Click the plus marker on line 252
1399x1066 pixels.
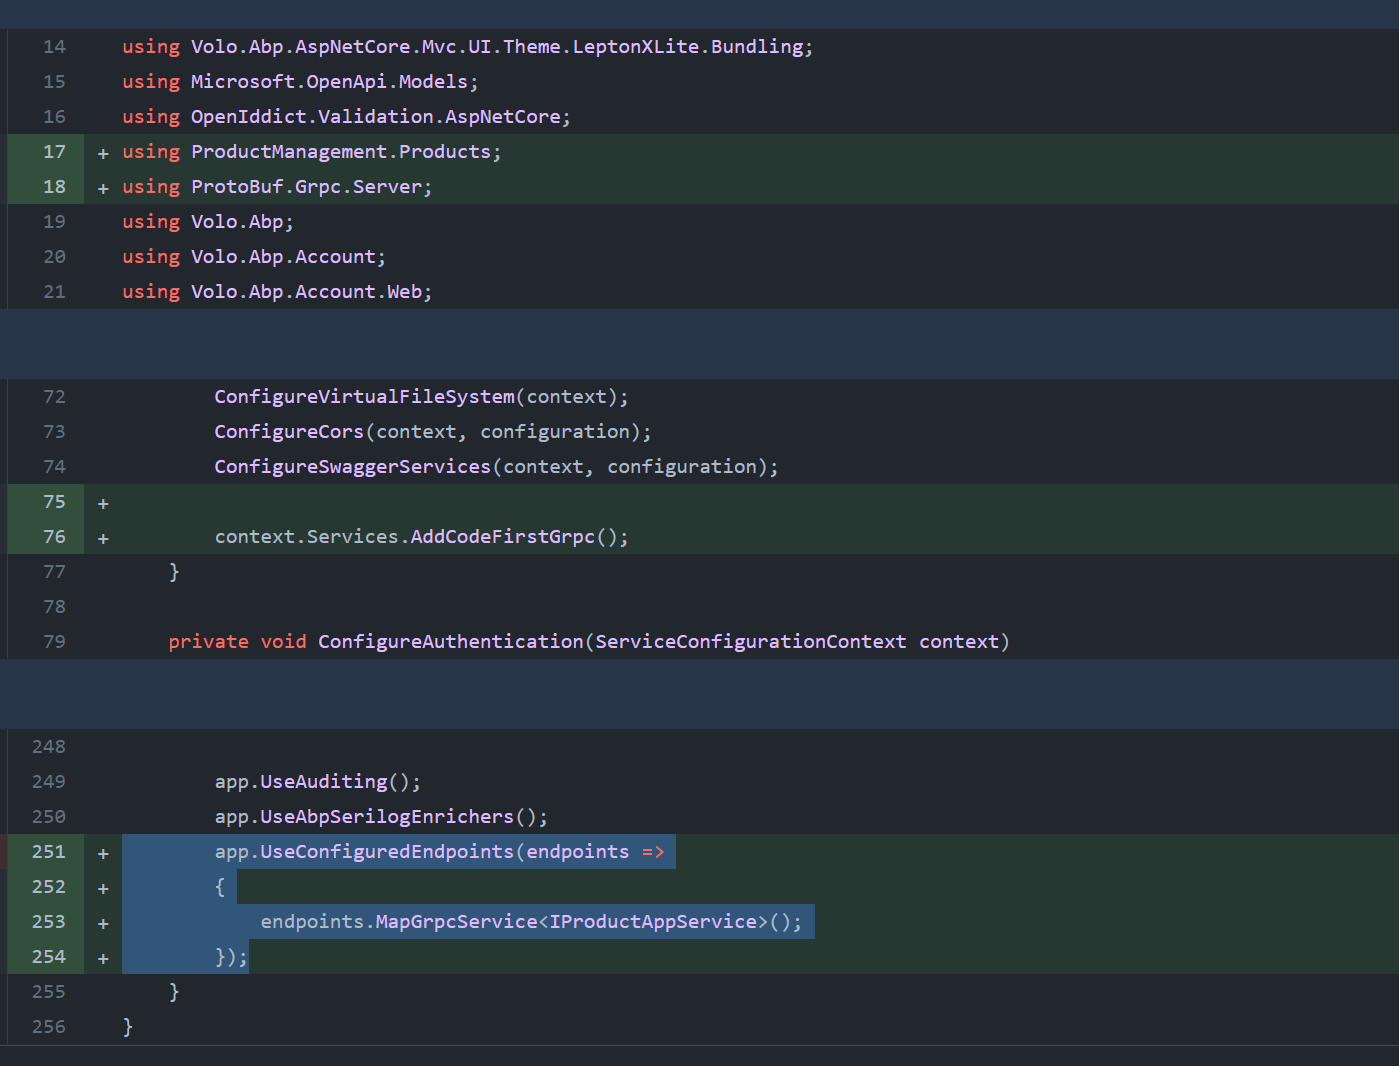click(x=103, y=888)
